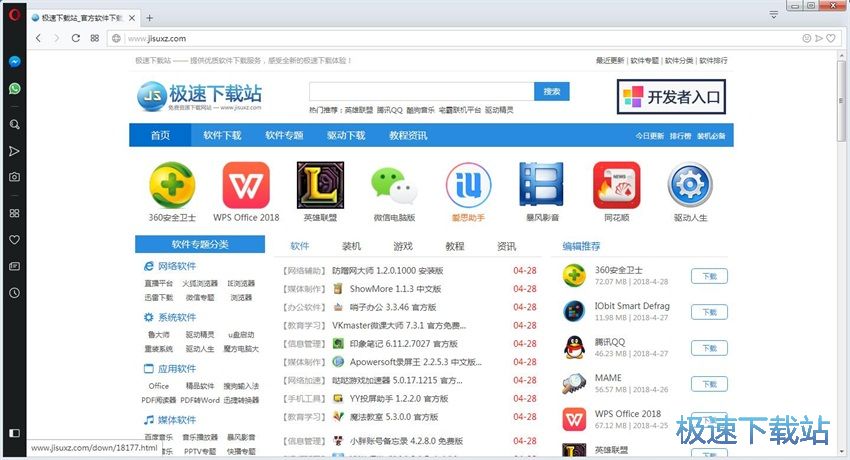Screen dimensions: 850x460
Task: Click the send to My Flow icon in the address bar
Action: (x=819, y=38)
